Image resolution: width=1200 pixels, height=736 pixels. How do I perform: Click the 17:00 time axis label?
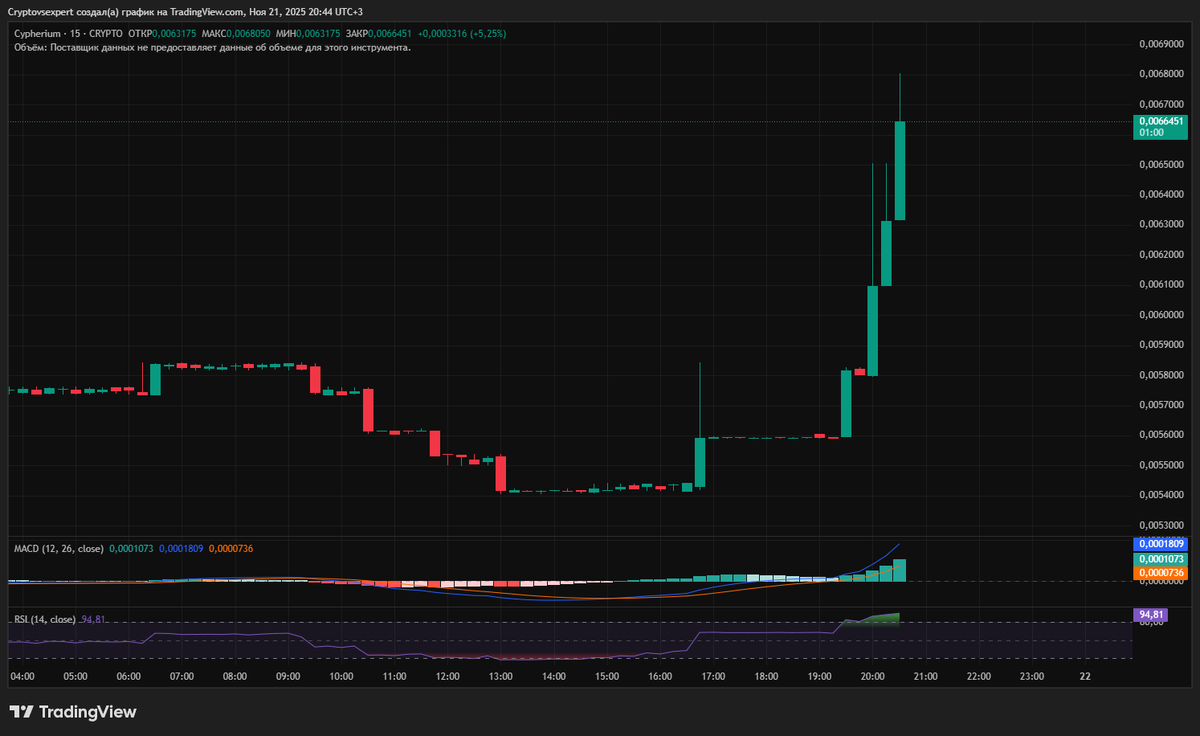pos(713,676)
